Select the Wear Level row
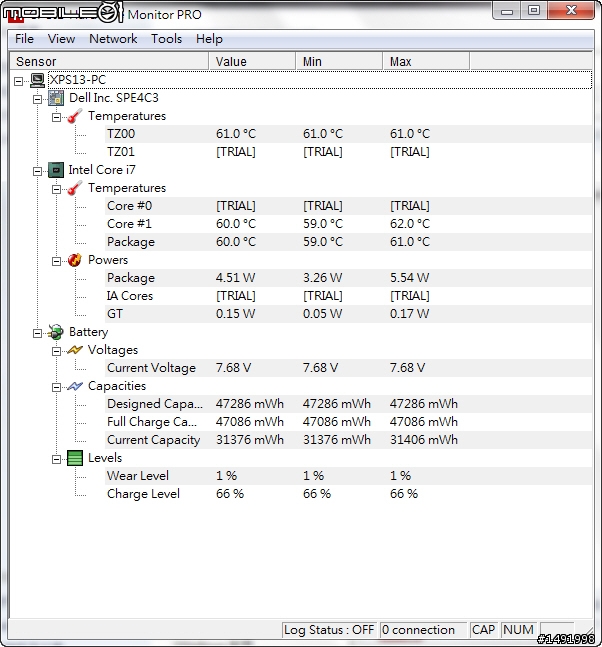This screenshot has height=647, width=602. (349, 476)
